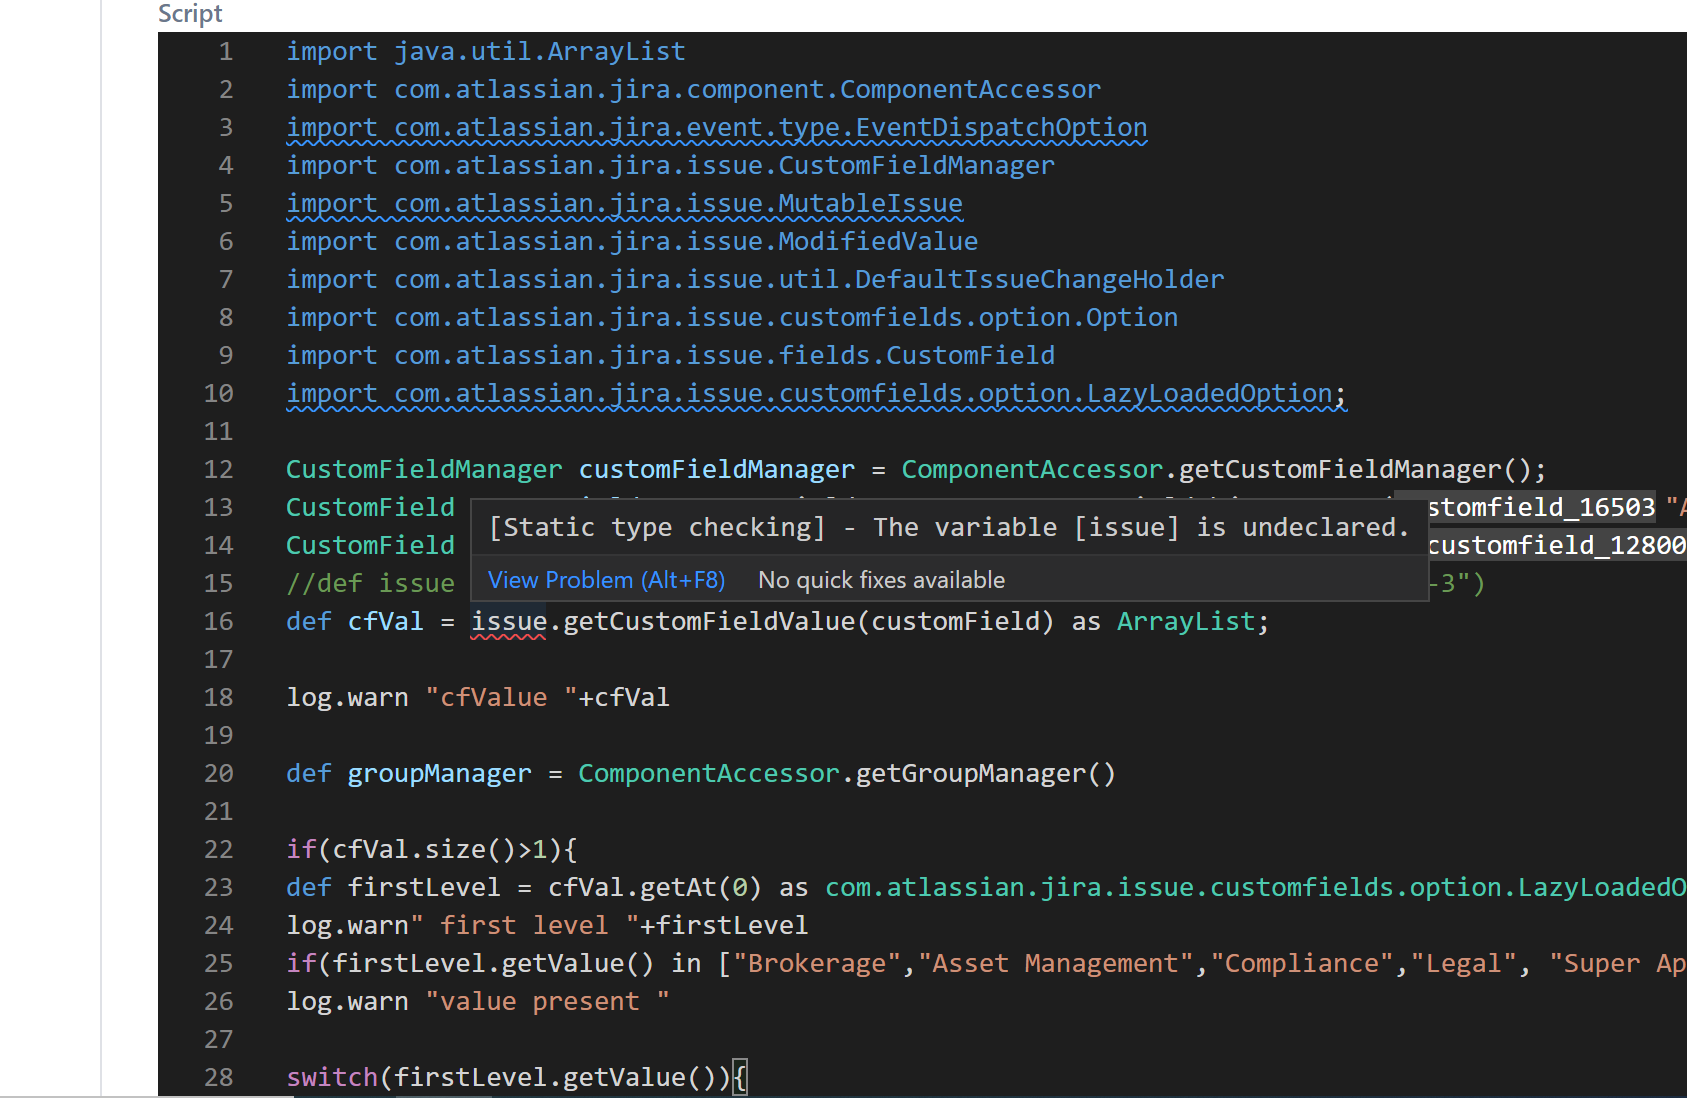This screenshot has width=1687, height=1098.
Task: Click the underlined MutableIssue import on line 5
Action: click(624, 203)
